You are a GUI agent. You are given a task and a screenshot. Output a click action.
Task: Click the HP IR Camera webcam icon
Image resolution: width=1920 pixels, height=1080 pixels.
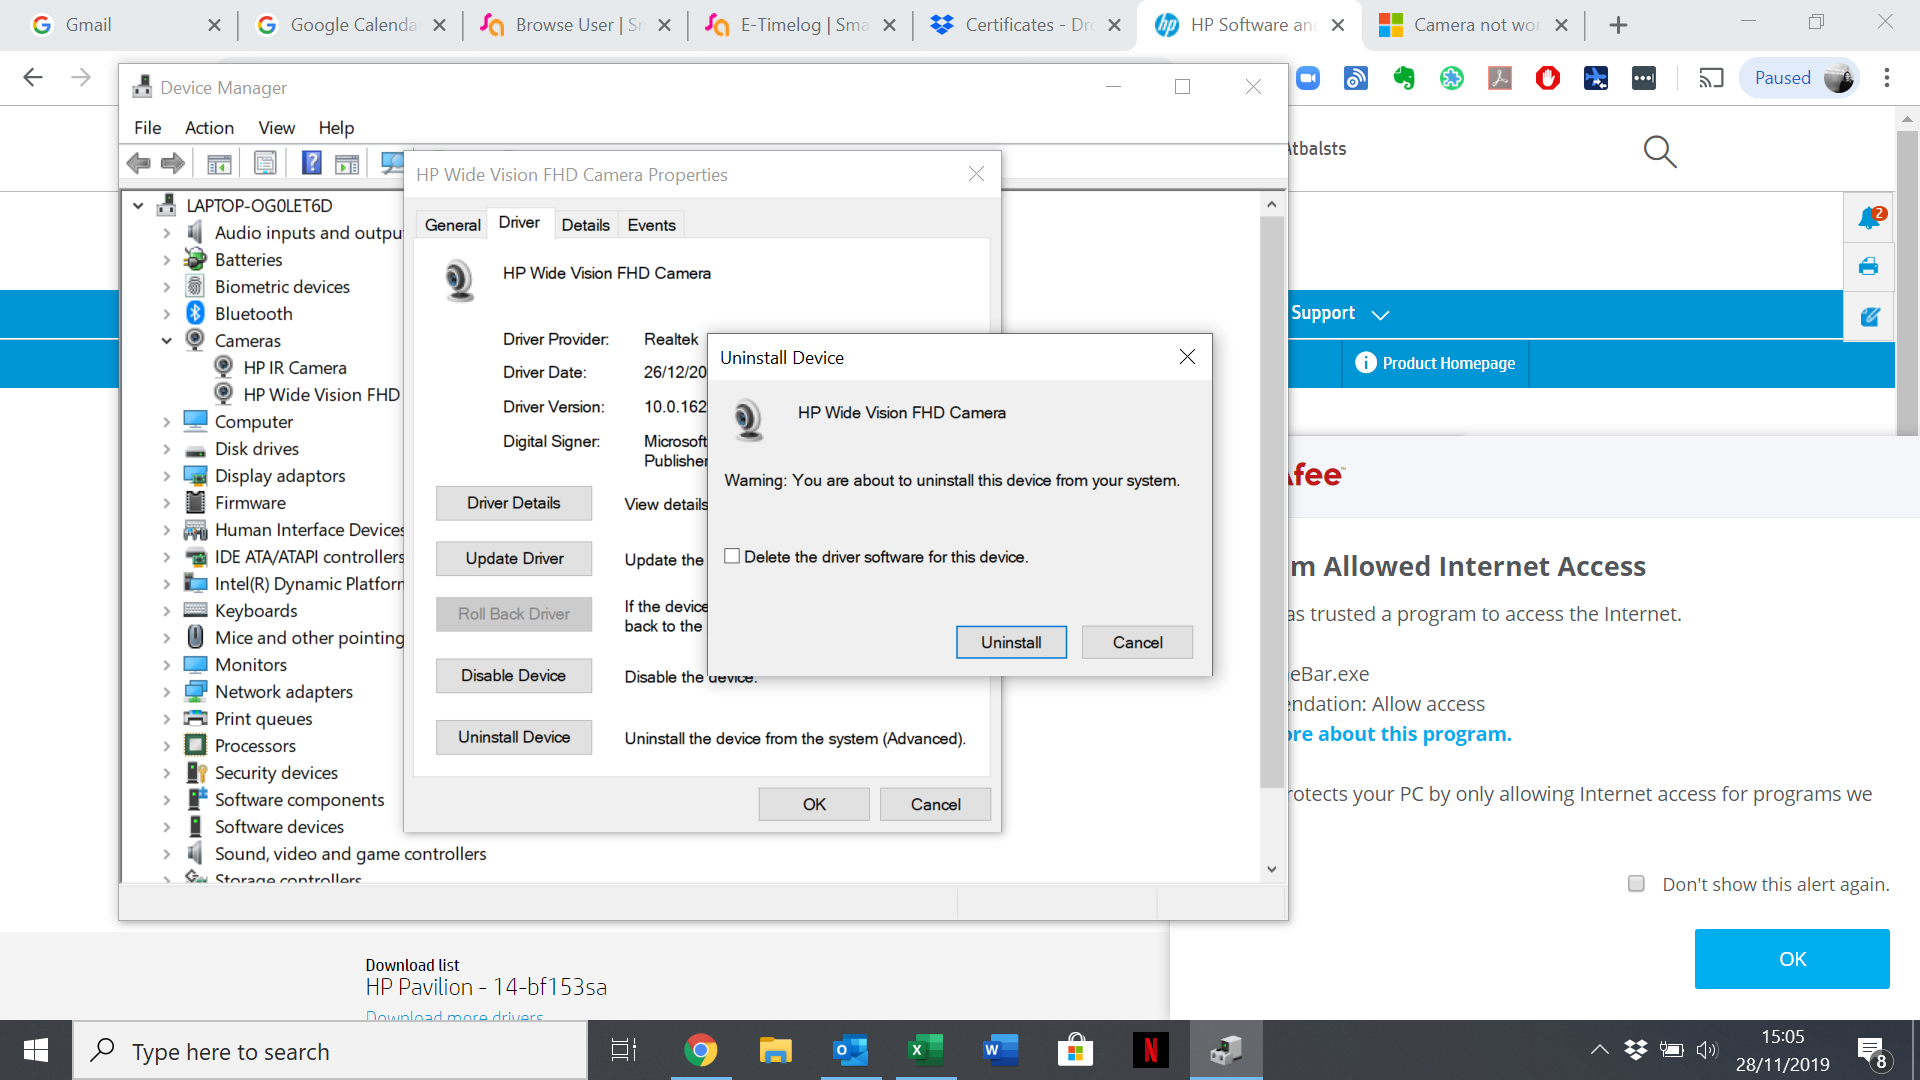tap(224, 367)
